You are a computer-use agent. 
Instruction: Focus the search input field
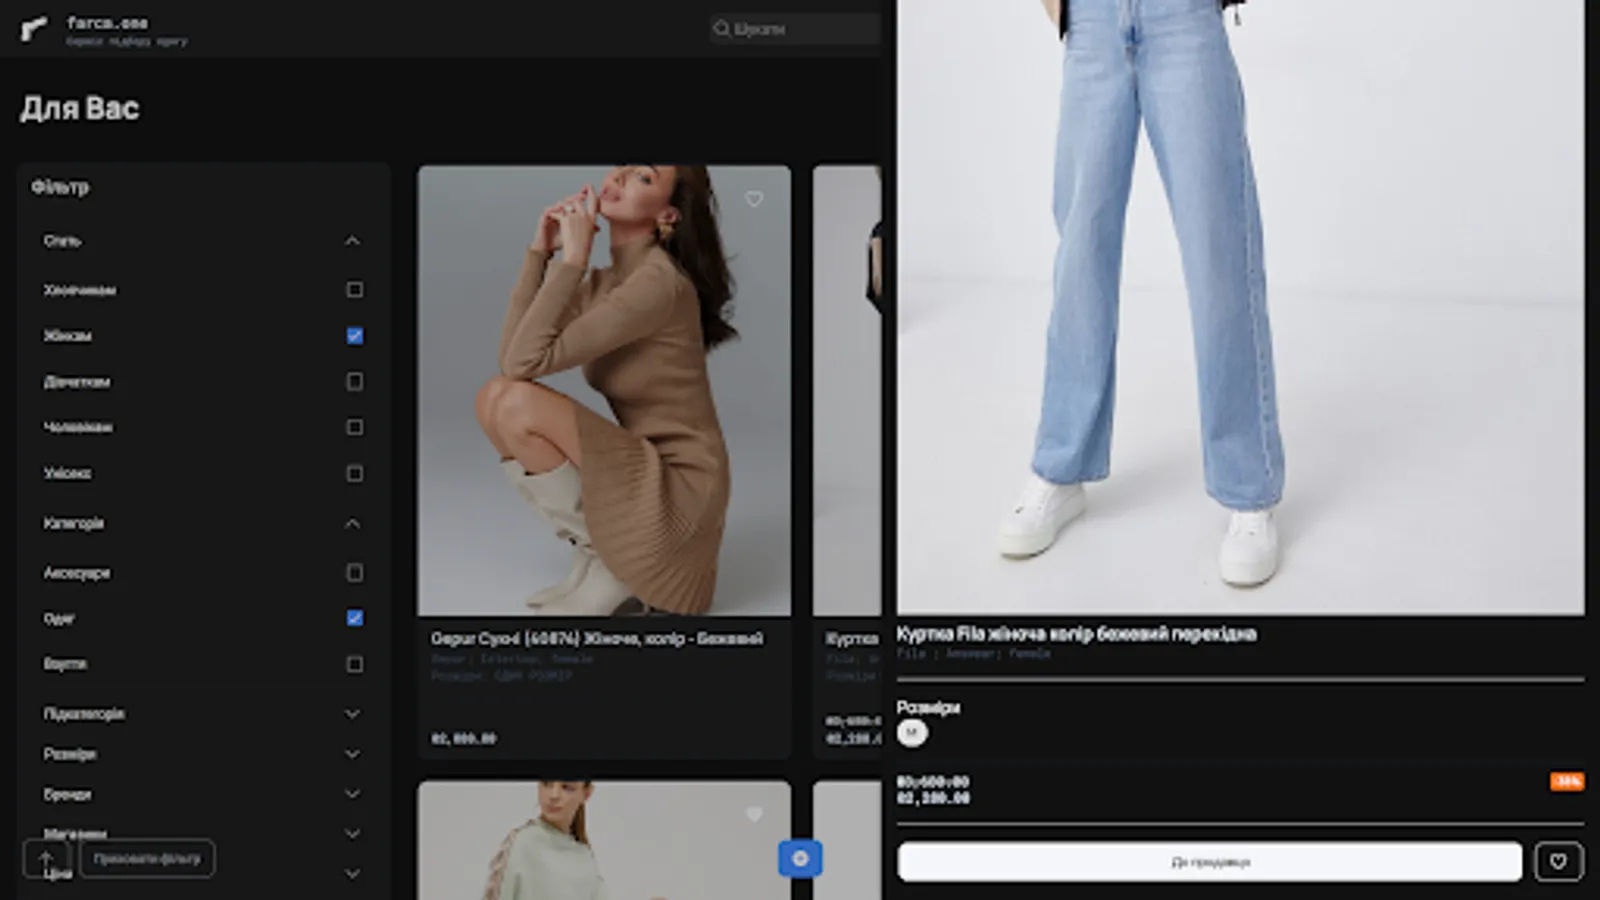[x=795, y=29]
